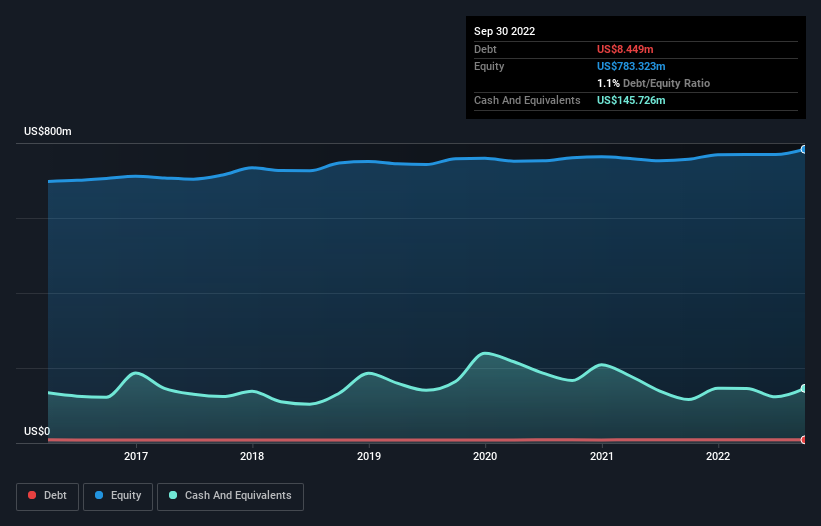Click the 2019 axis label
Screen dimensions: 821x526
pyautogui.click(x=369, y=456)
